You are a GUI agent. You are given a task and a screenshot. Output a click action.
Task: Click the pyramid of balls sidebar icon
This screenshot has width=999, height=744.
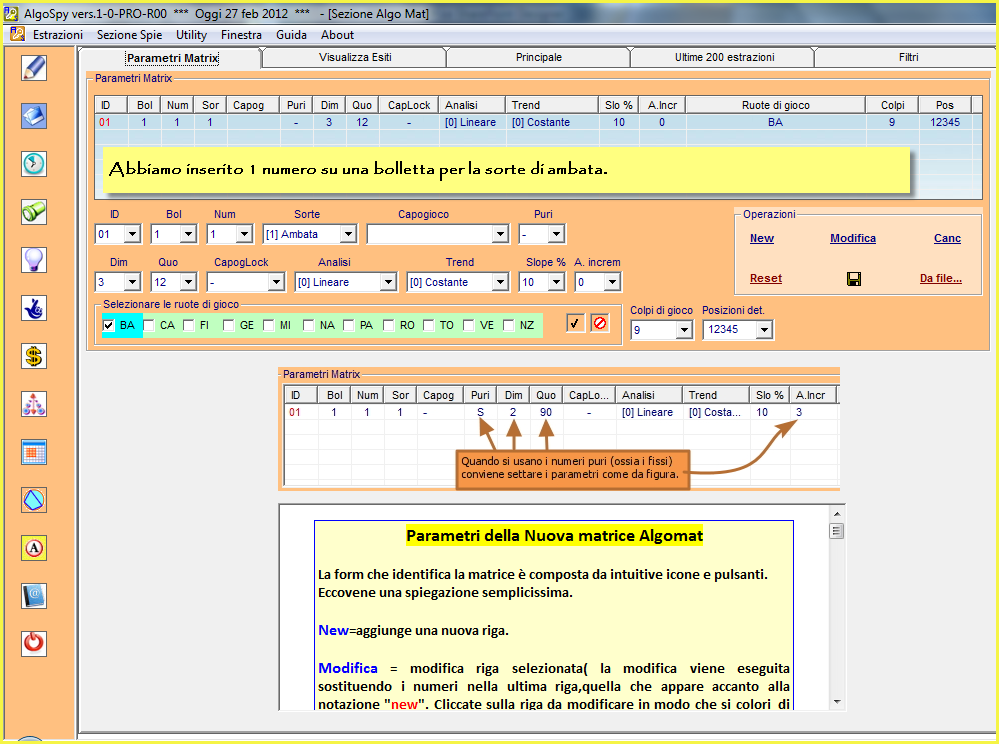34,404
